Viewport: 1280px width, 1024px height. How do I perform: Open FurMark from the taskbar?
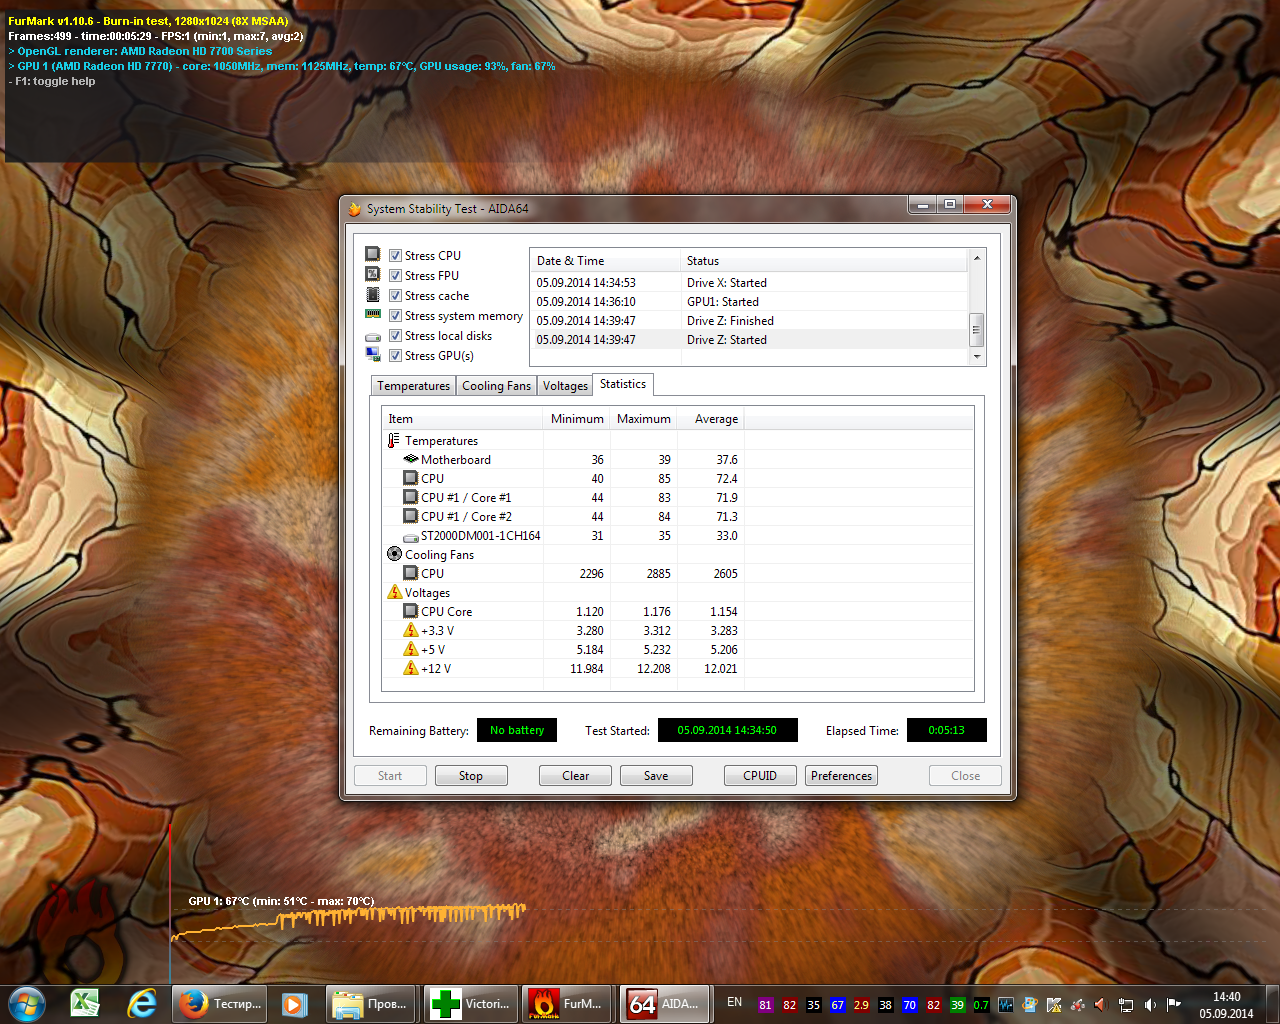click(x=566, y=1004)
